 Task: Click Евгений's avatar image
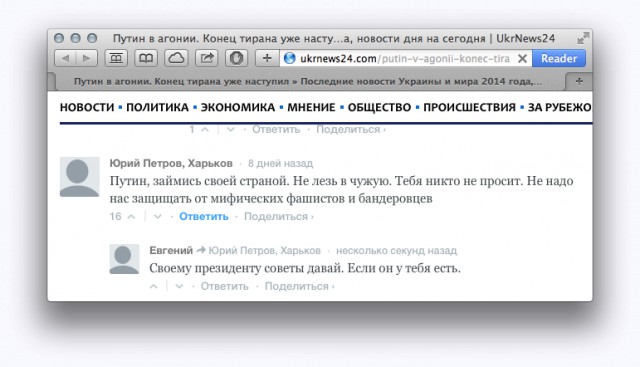coord(124,259)
